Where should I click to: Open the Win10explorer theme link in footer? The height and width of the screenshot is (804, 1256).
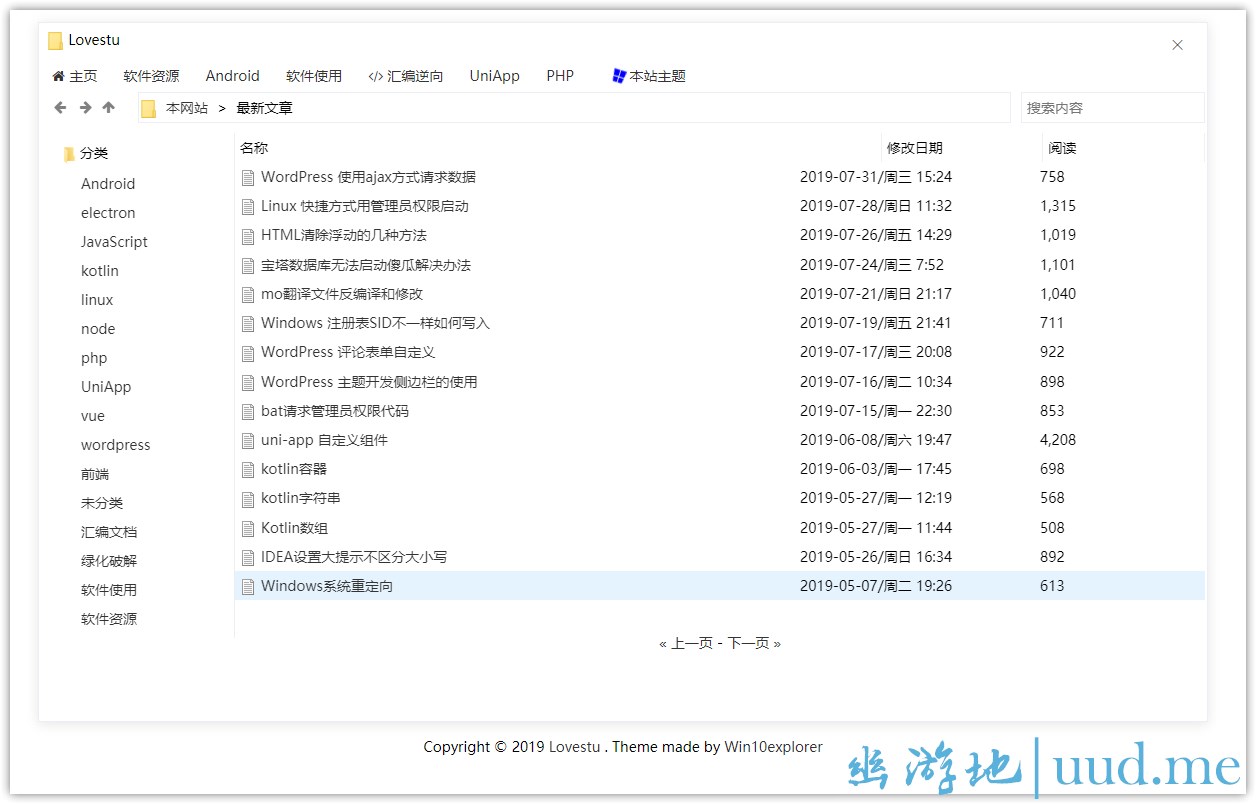click(773, 747)
